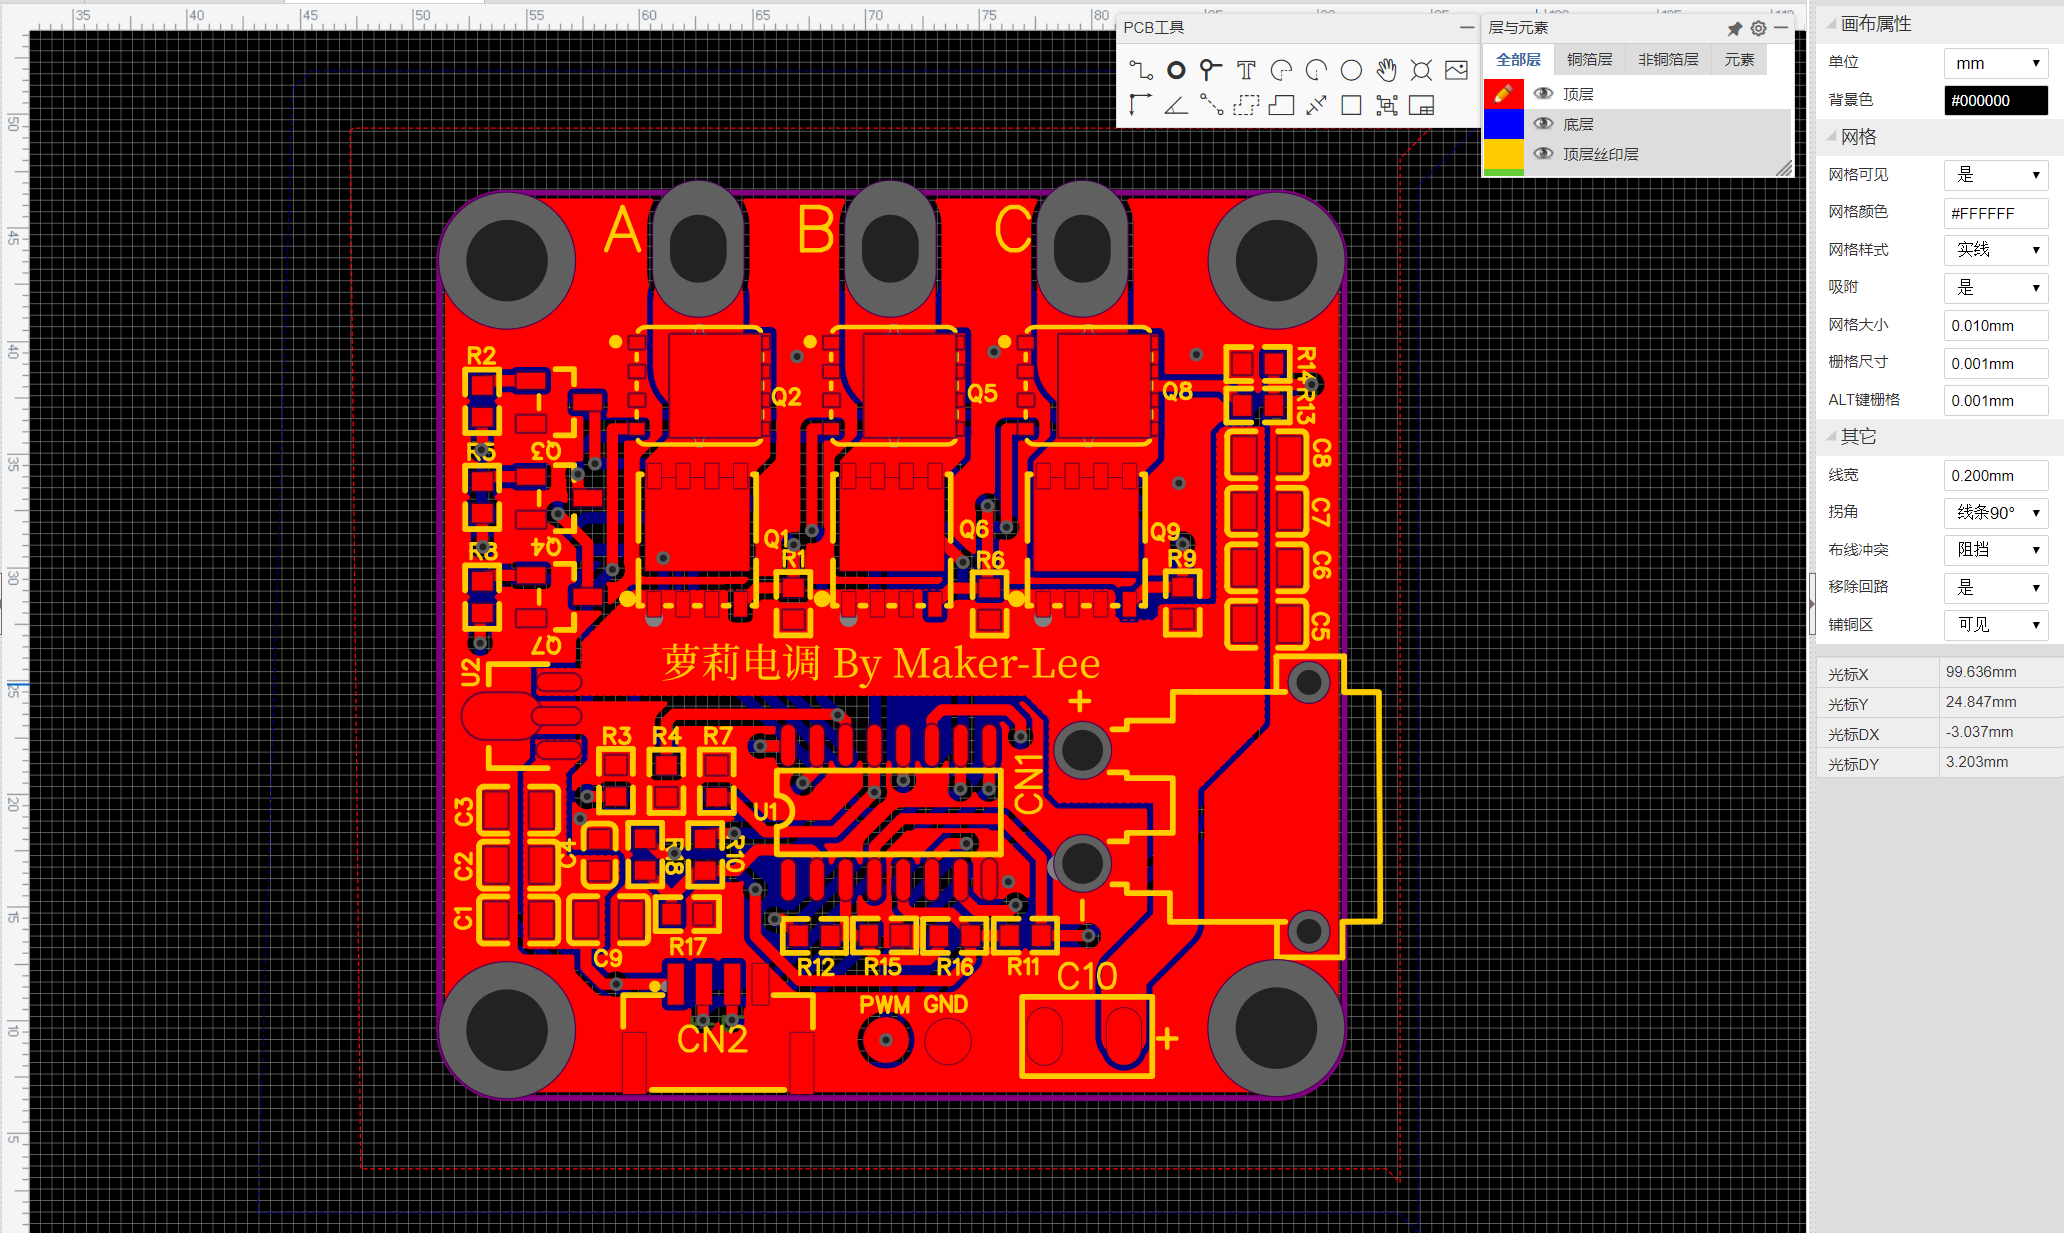2066x1233 pixels.
Task: Select the Track routing tool
Action: [1141, 70]
